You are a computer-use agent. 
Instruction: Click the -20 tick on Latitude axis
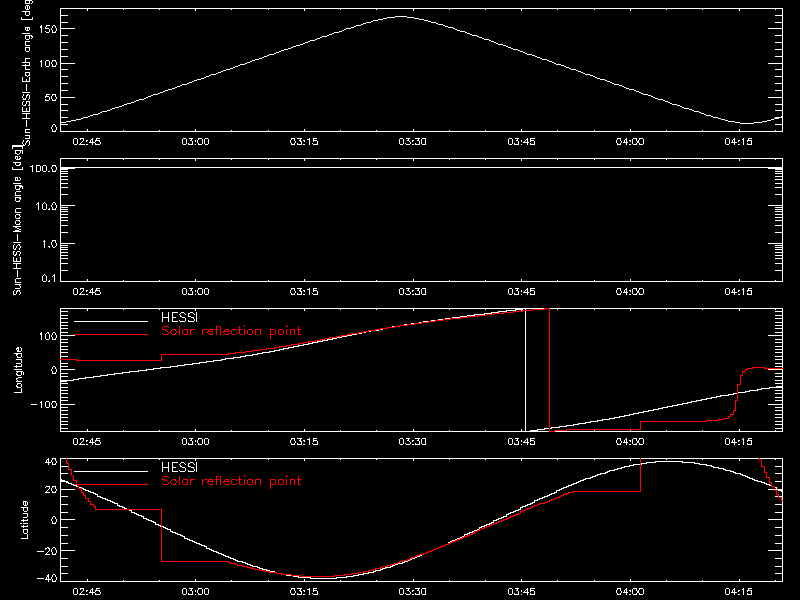click(x=47, y=551)
